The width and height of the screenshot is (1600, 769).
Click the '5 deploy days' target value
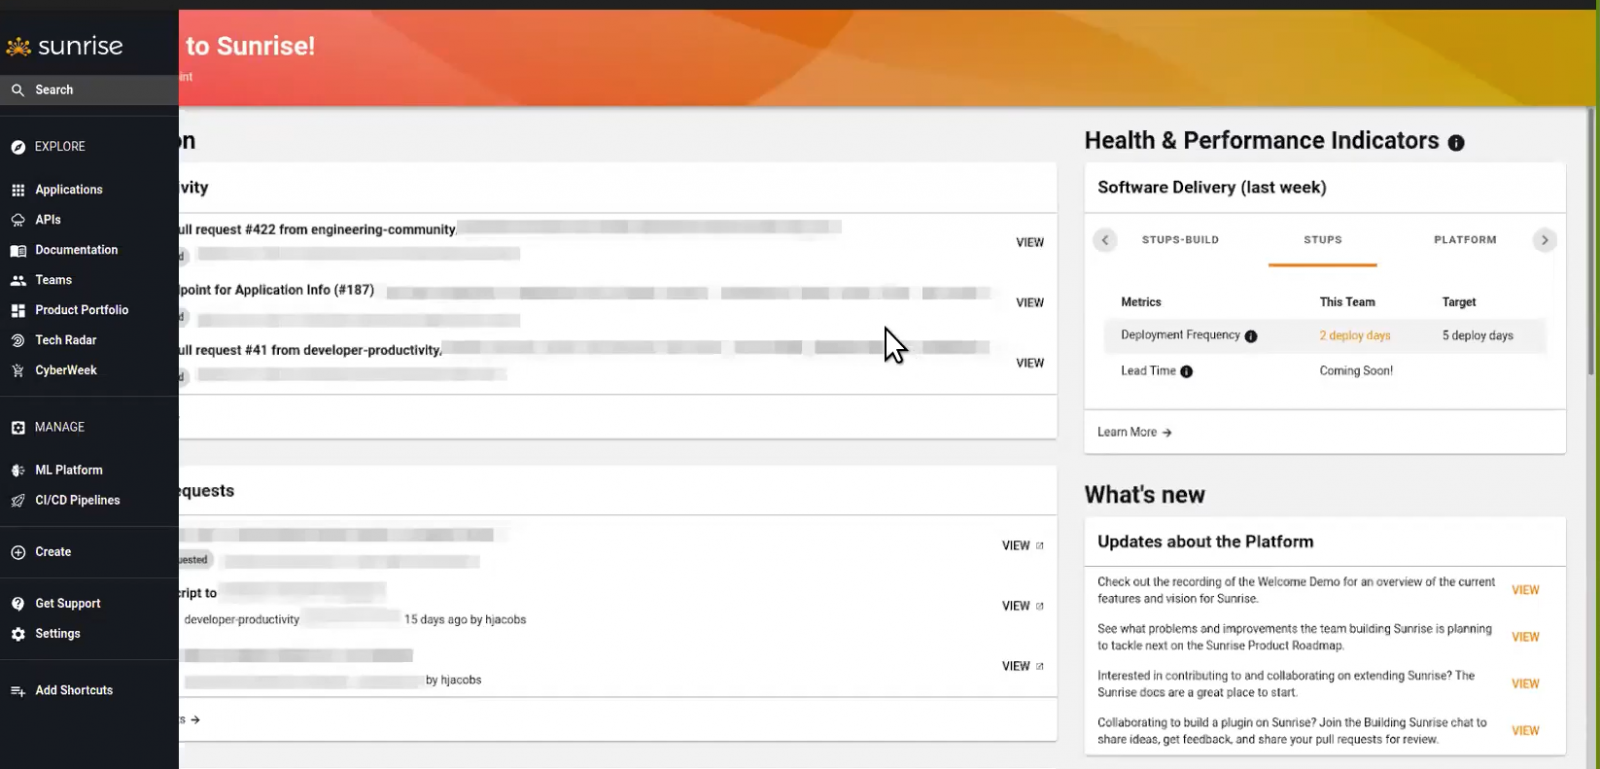pyautogui.click(x=1477, y=336)
